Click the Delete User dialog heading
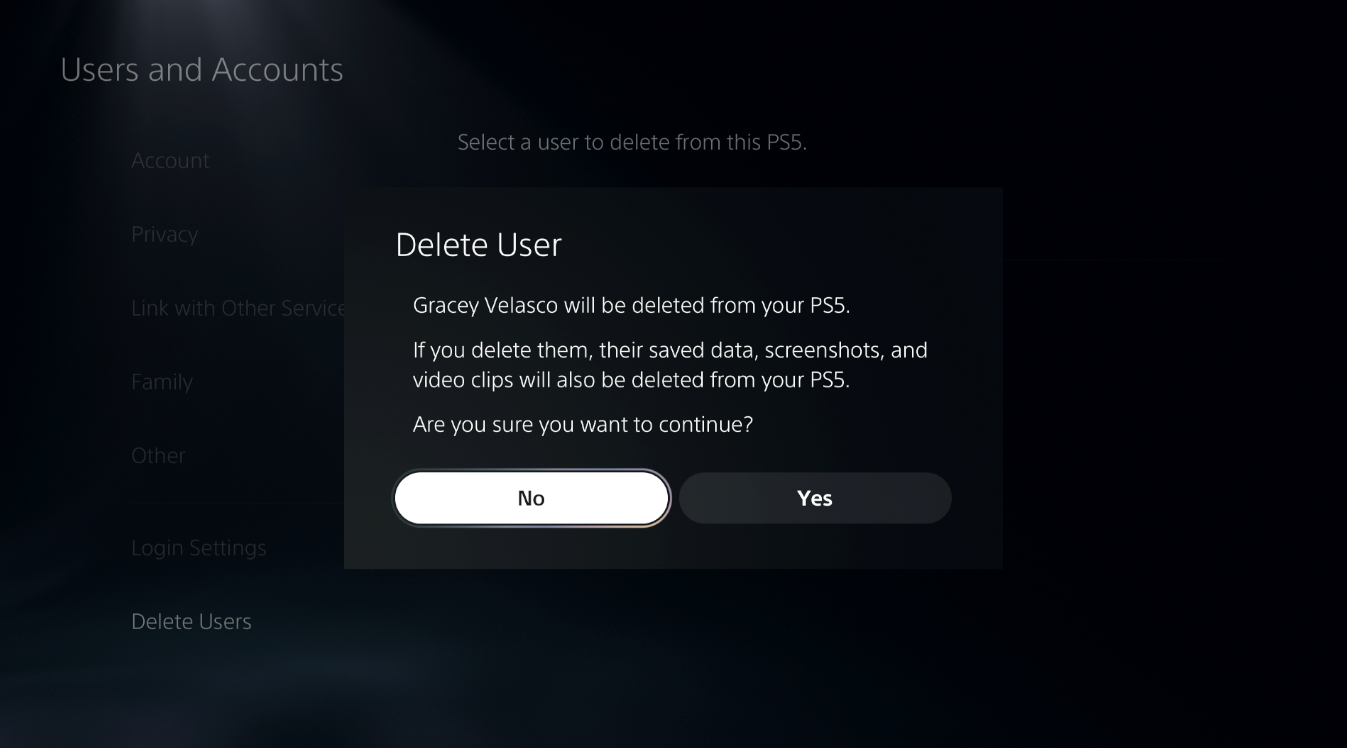Image resolution: width=1347 pixels, height=748 pixels. click(479, 244)
